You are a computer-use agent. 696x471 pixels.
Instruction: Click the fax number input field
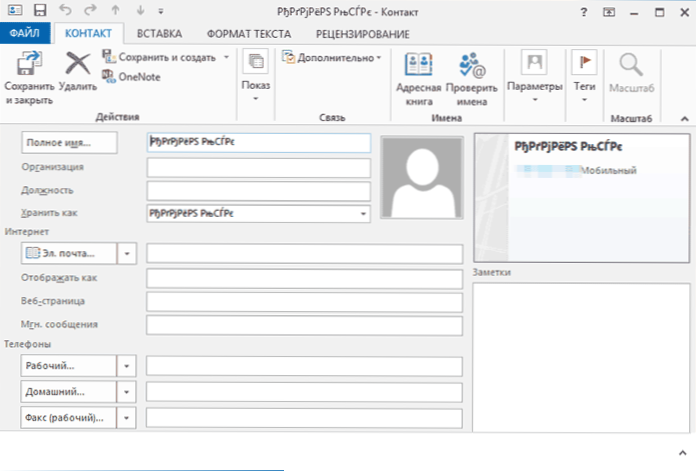304,418
